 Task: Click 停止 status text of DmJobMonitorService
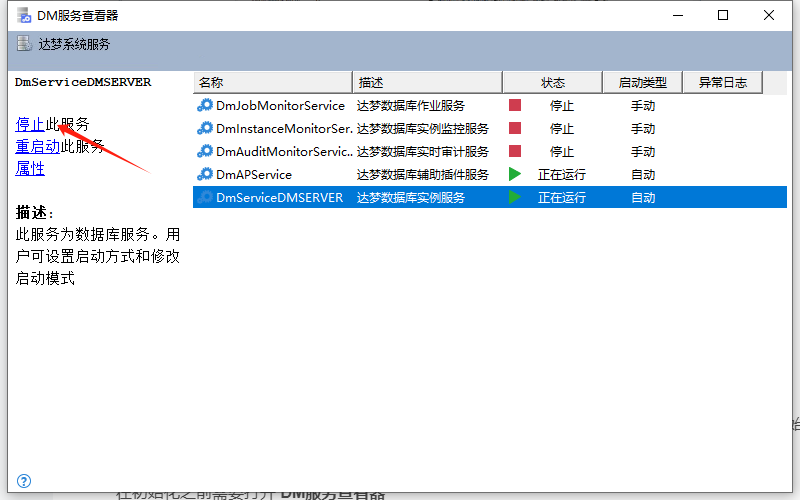click(562, 106)
